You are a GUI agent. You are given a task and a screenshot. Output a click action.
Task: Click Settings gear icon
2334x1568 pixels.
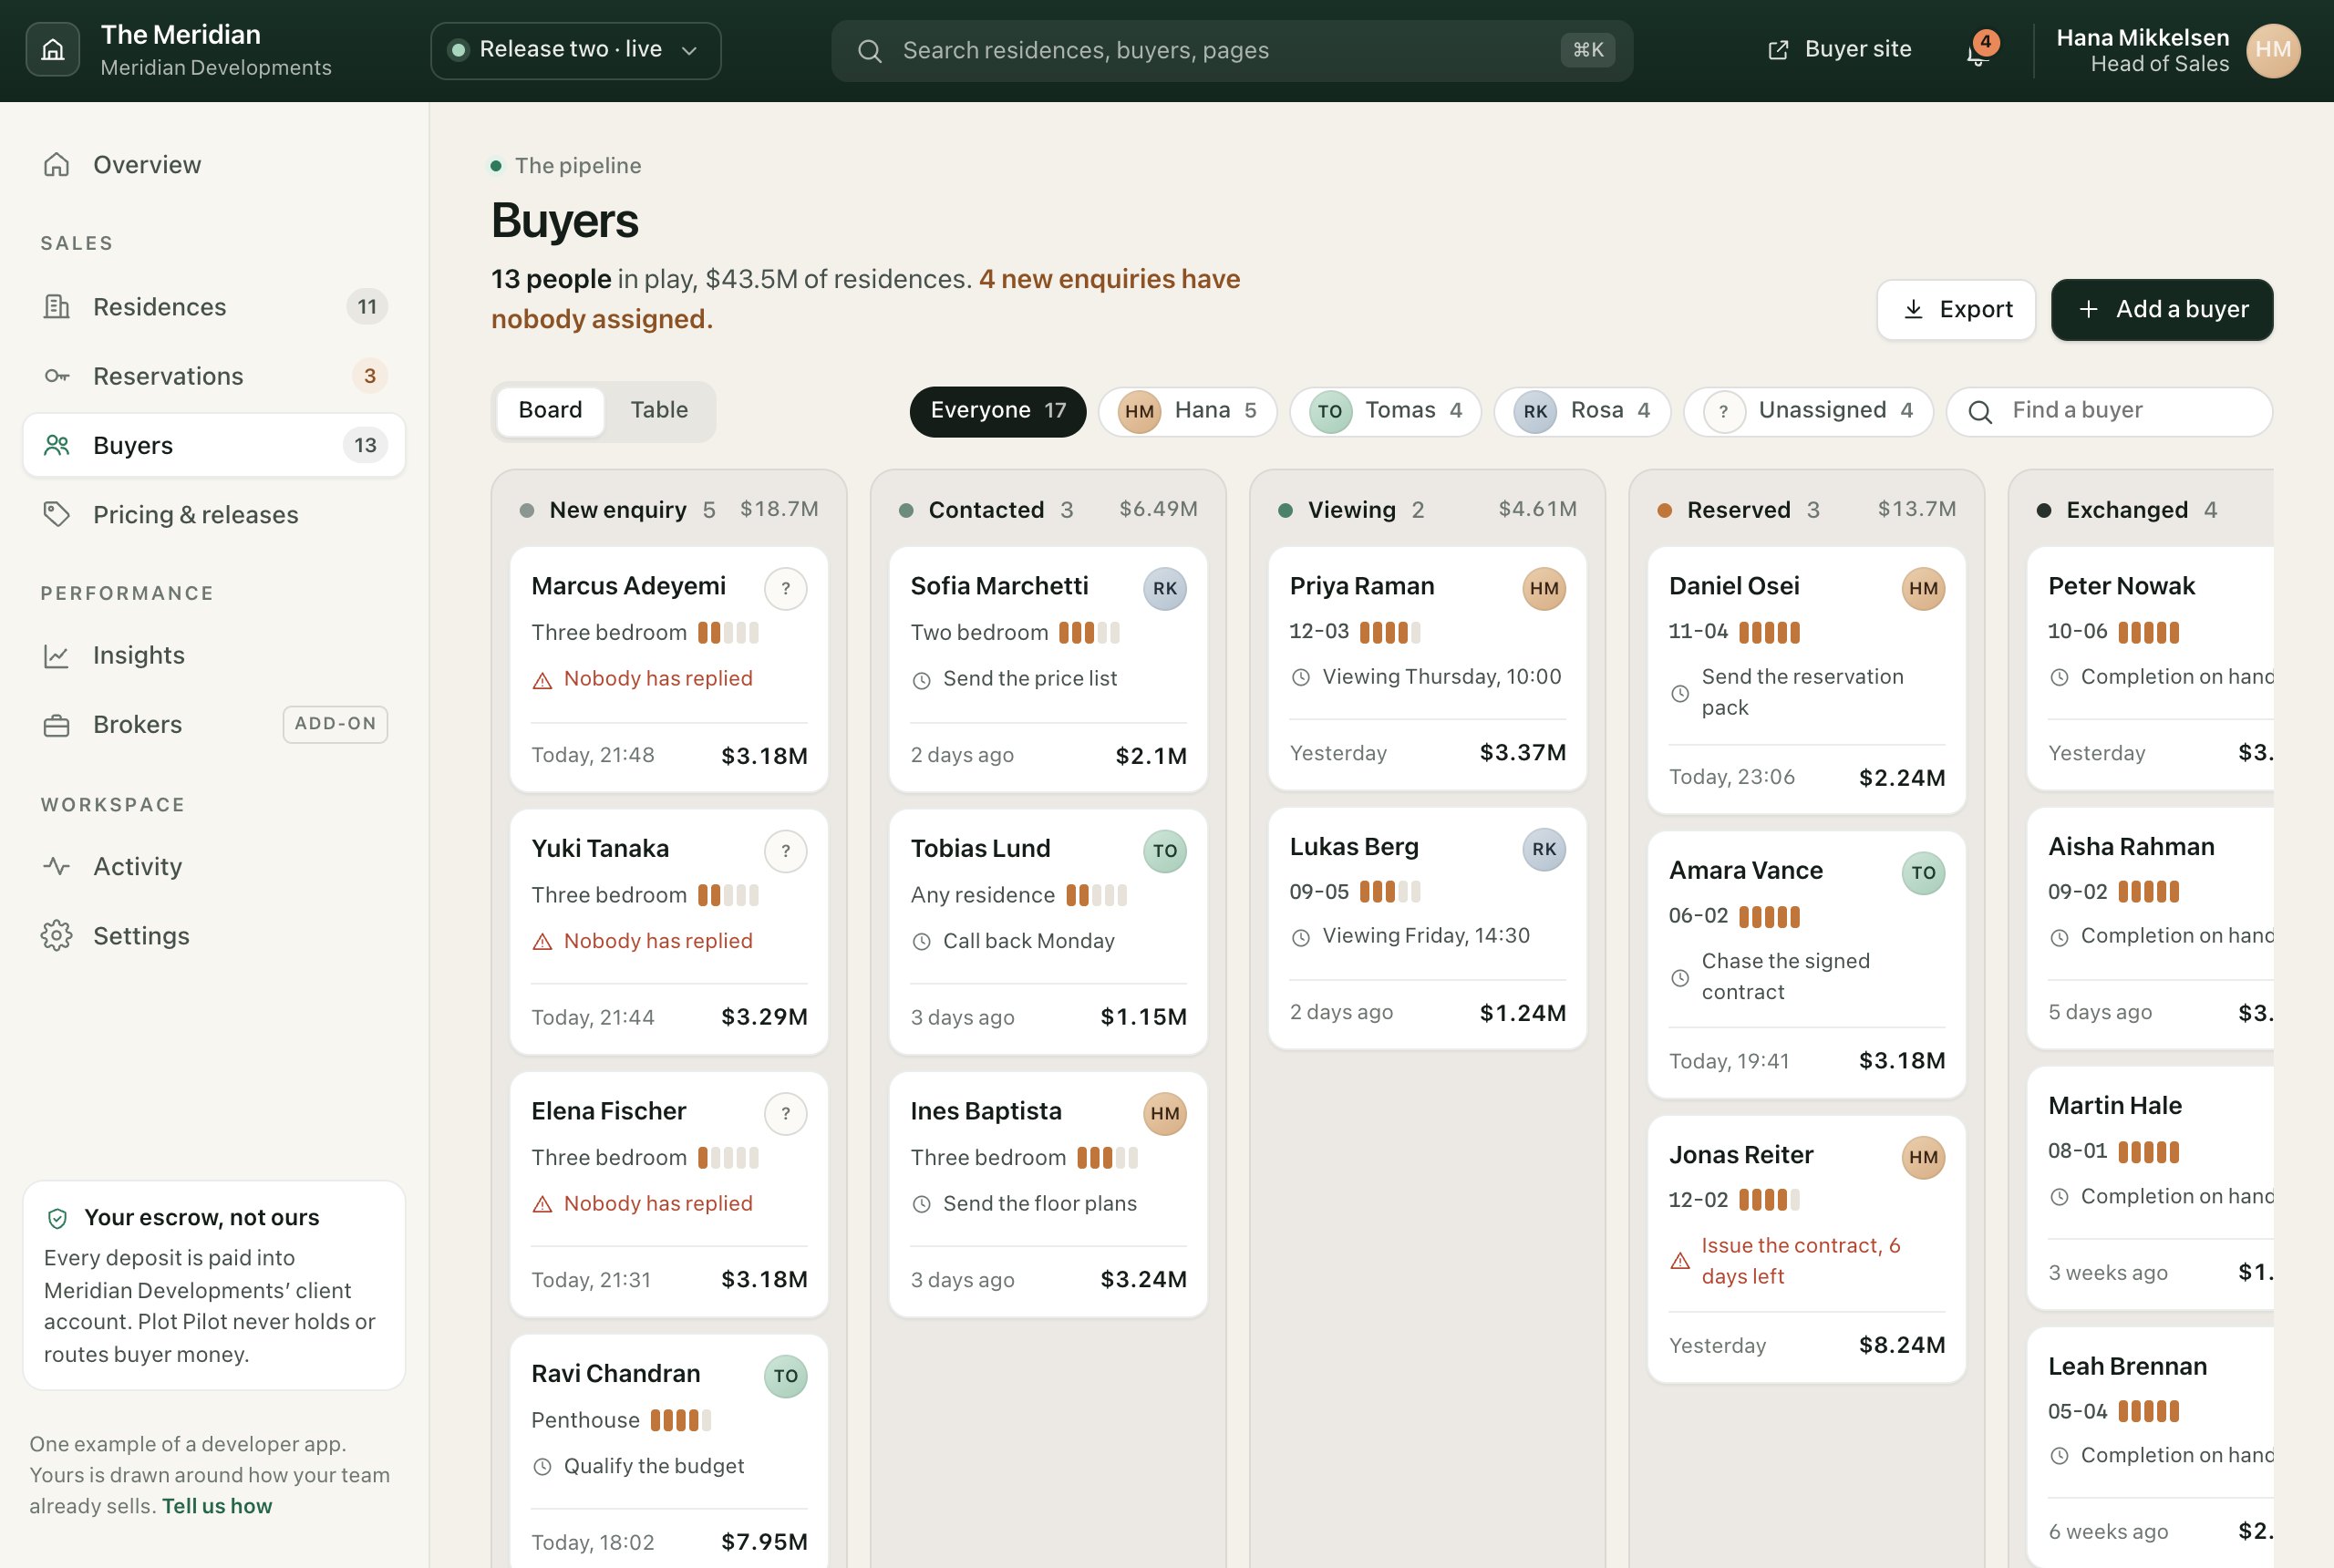(57, 935)
